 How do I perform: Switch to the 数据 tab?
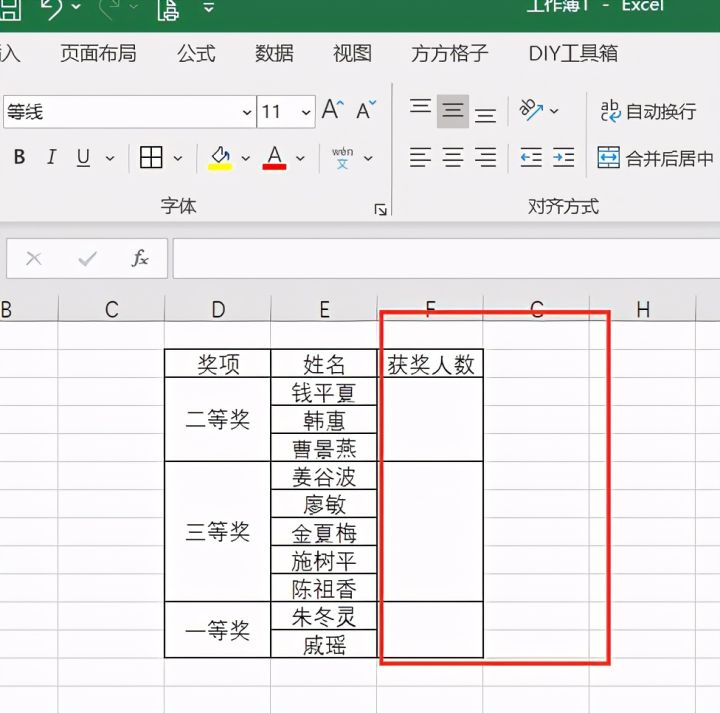pos(274,53)
